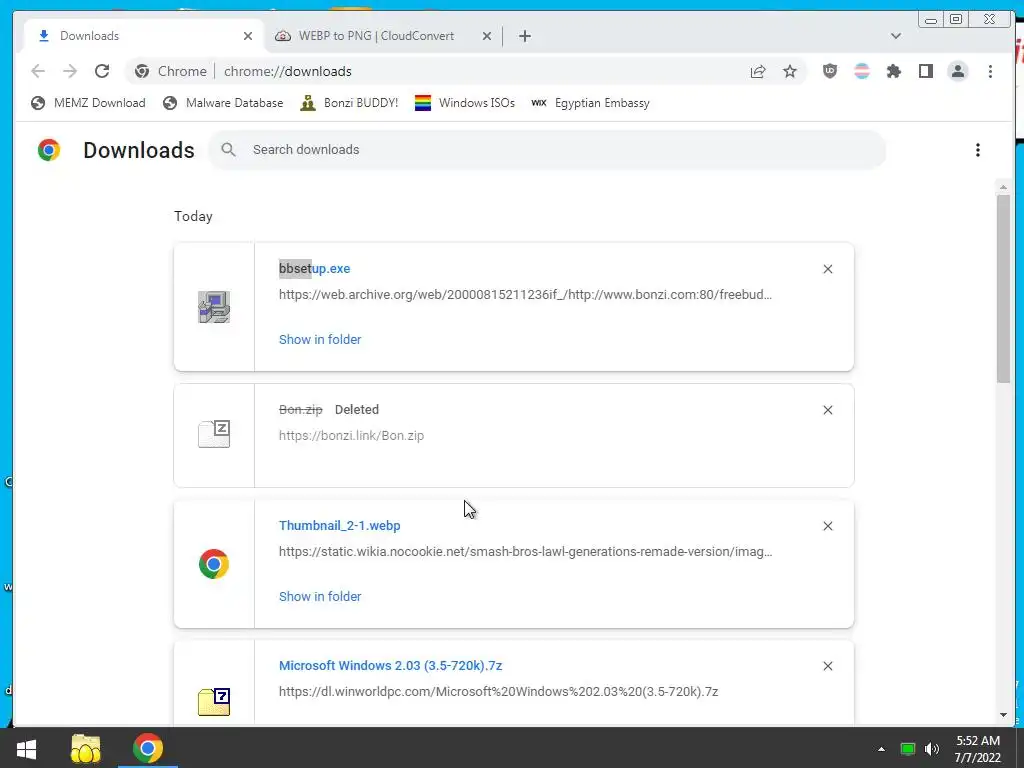Go forward using the forward arrow
Image resolution: width=1024 pixels, height=768 pixels.
[70, 71]
